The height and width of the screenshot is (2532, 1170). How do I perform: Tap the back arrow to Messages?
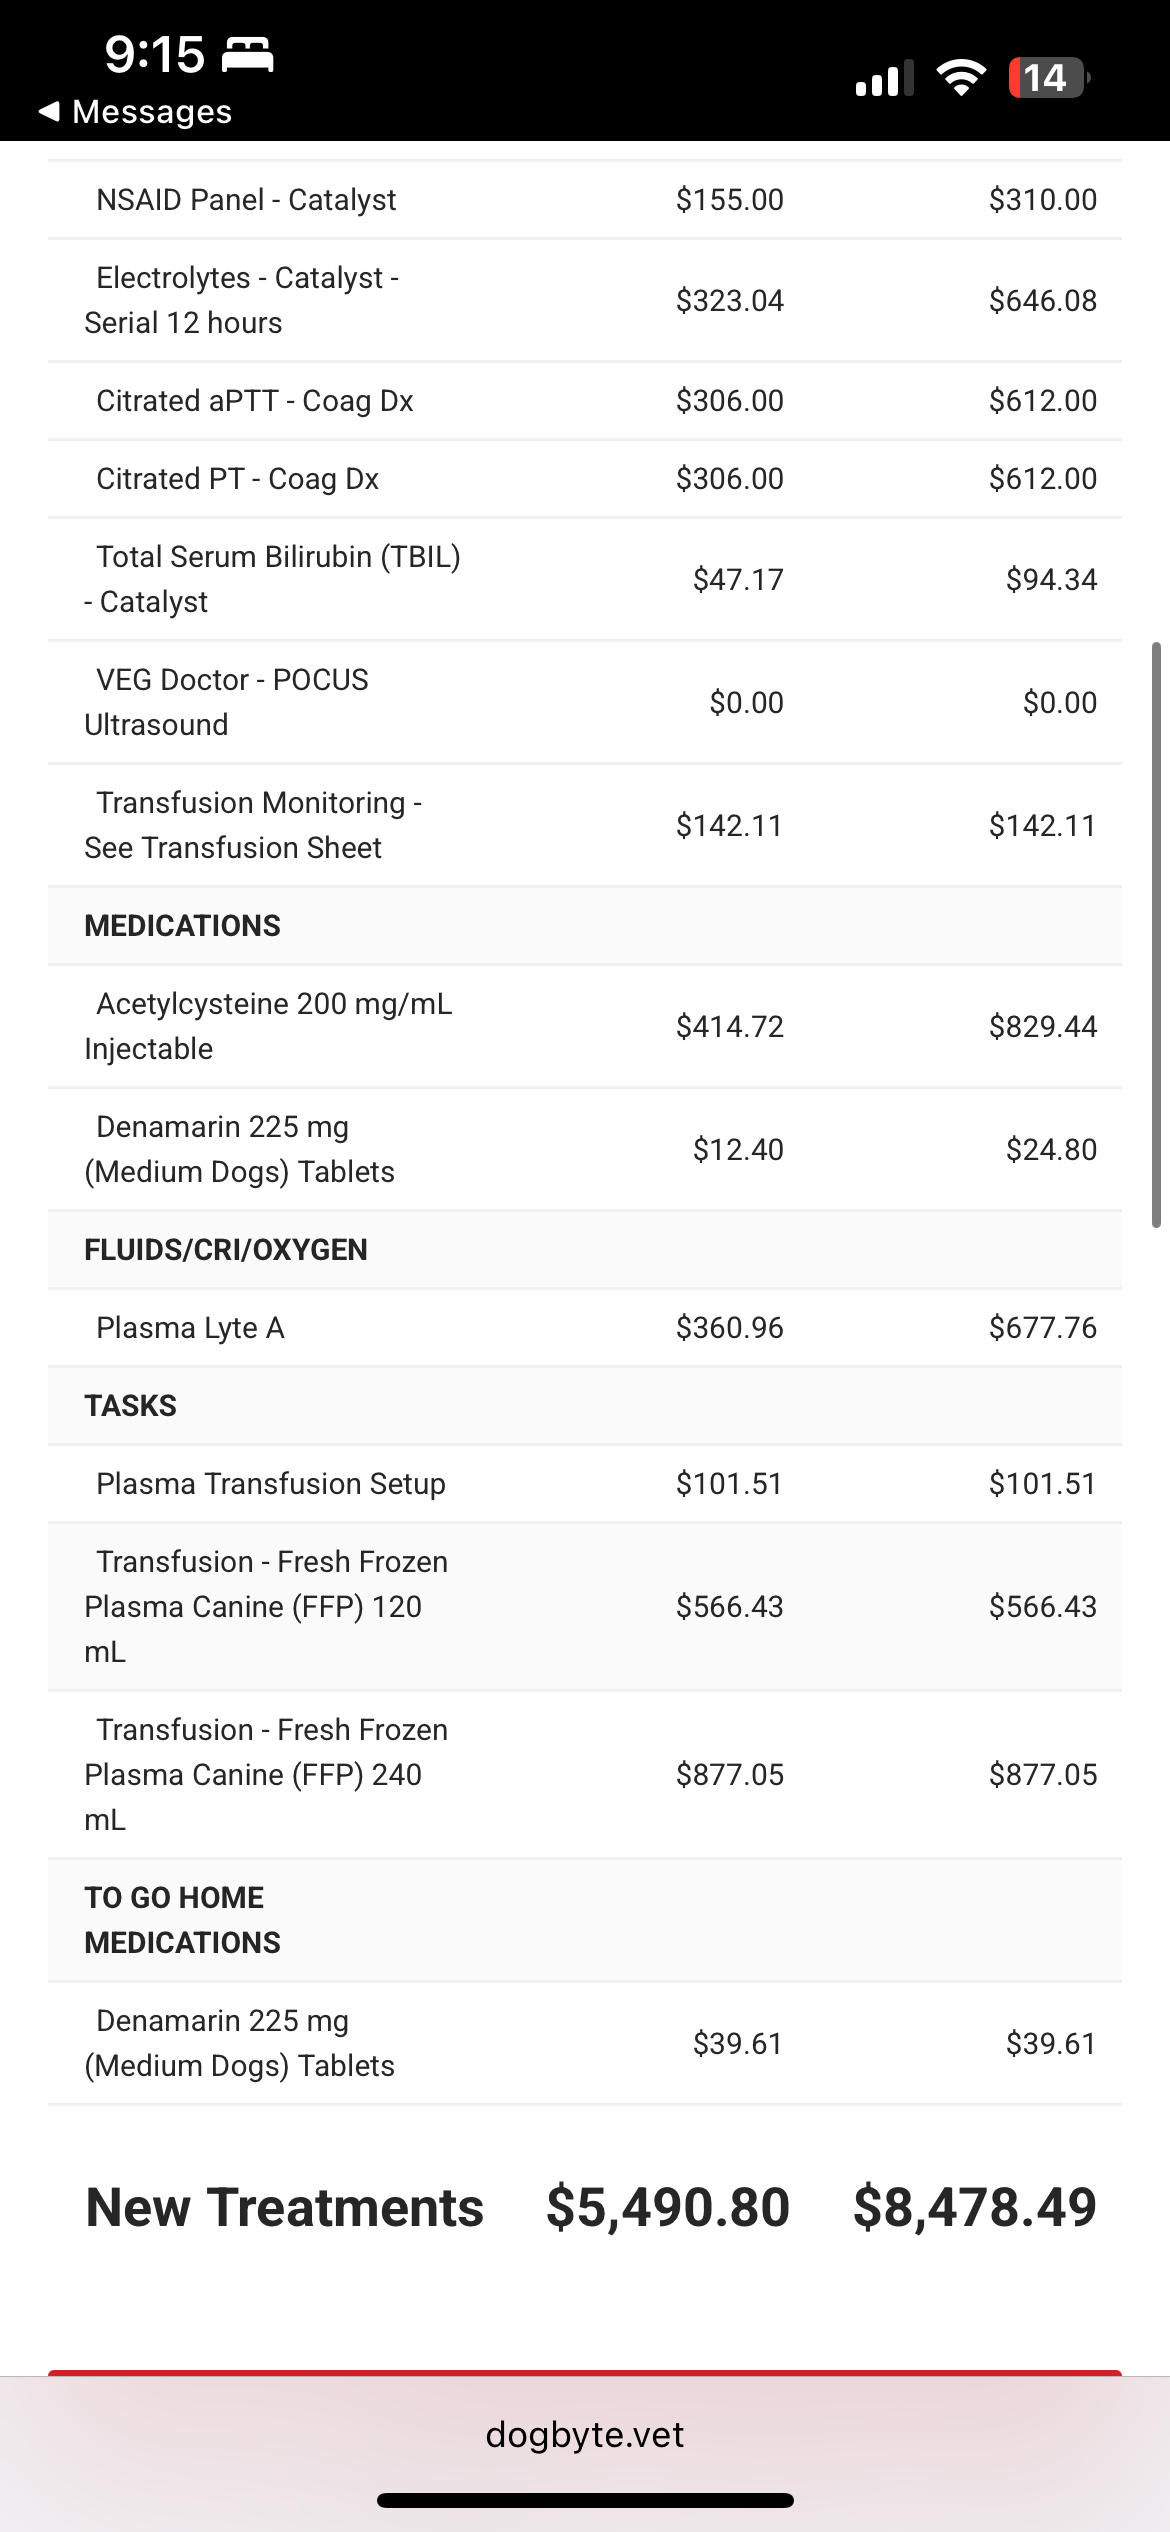coord(49,111)
